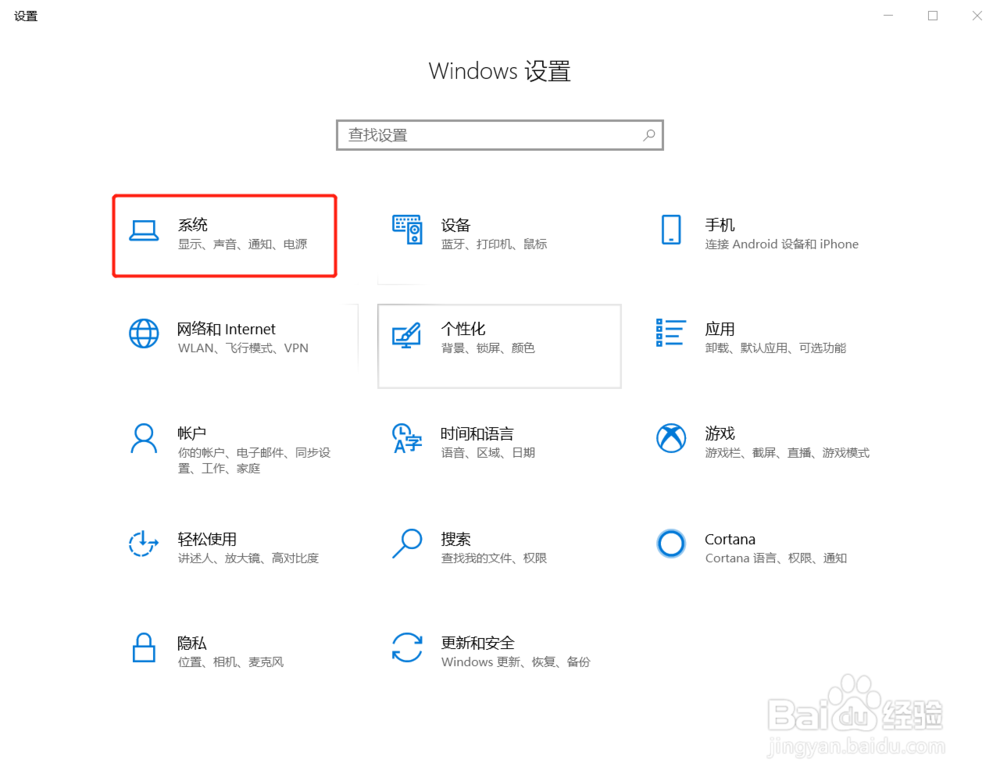Open the Apps (应用) list icon
The height and width of the screenshot is (781, 1000).
coord(671,333)
